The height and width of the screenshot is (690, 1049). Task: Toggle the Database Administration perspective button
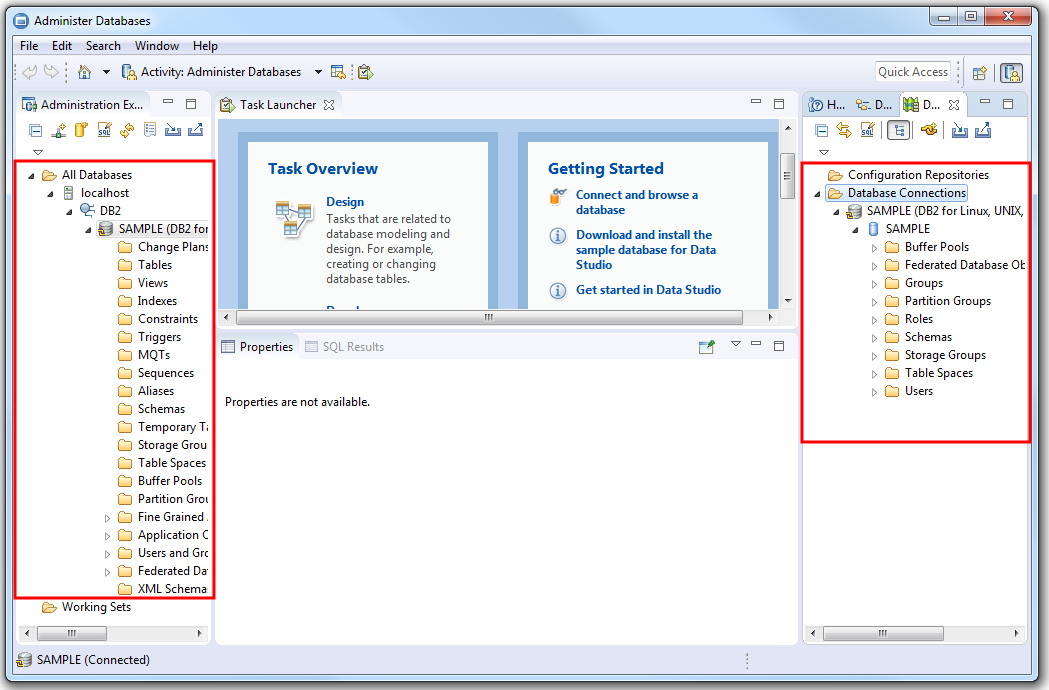1012,72
